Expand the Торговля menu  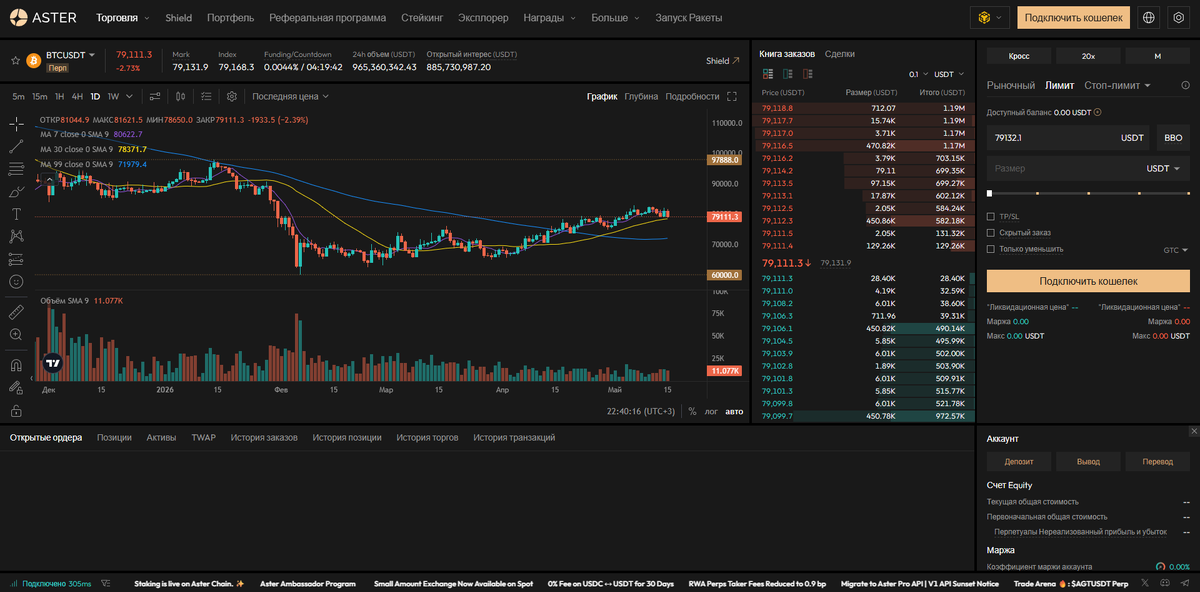pos(123,18)
